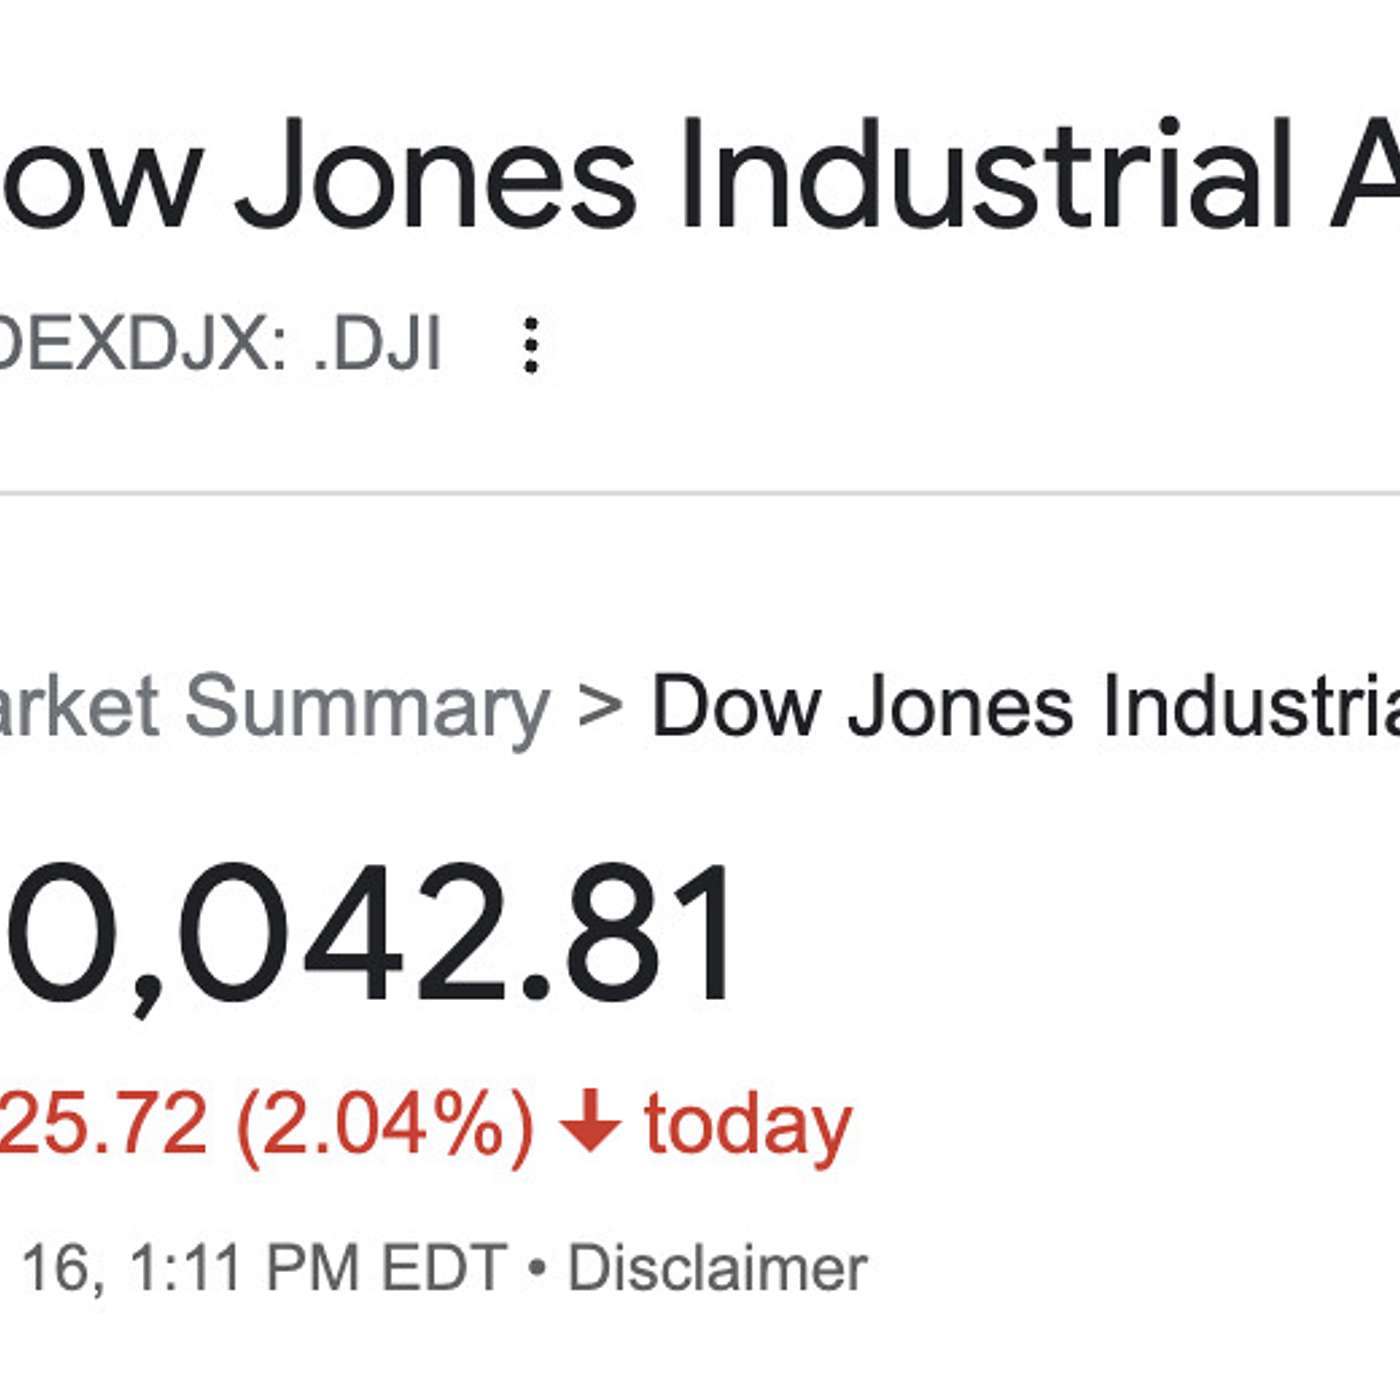This screenshot has height=1400, width=1400.
Task: Click the bullet separator before Disclaimer
Action: click(537, 1268)
